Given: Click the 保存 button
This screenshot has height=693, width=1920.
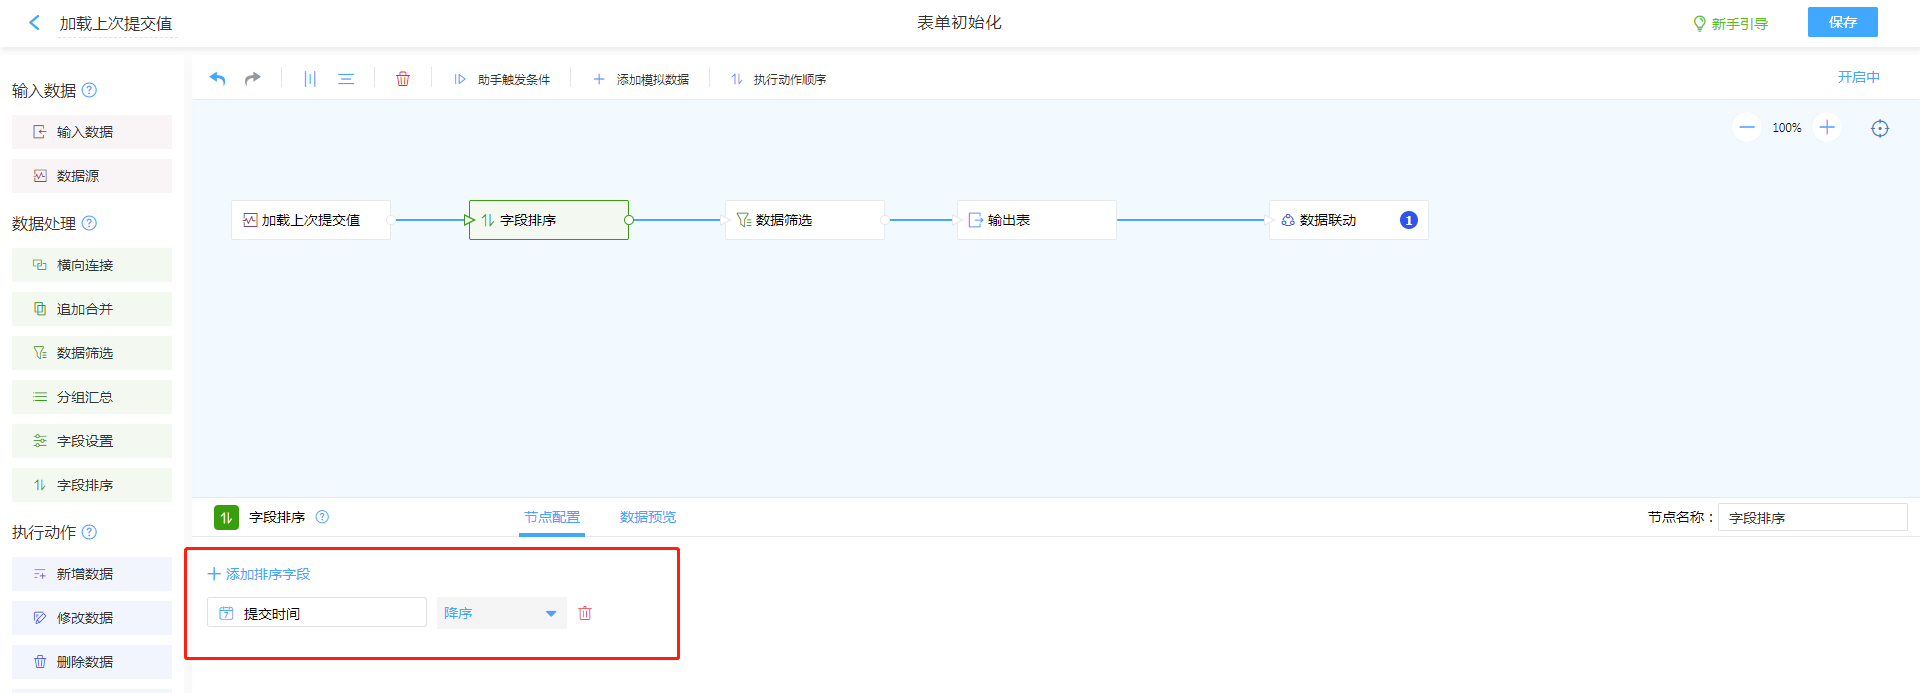Looking at the screenshot, I should click(x=1842, y=22).
